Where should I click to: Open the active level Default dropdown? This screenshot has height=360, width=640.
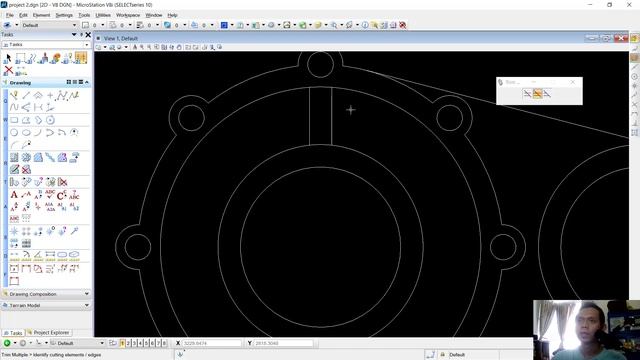click(74, 25)
